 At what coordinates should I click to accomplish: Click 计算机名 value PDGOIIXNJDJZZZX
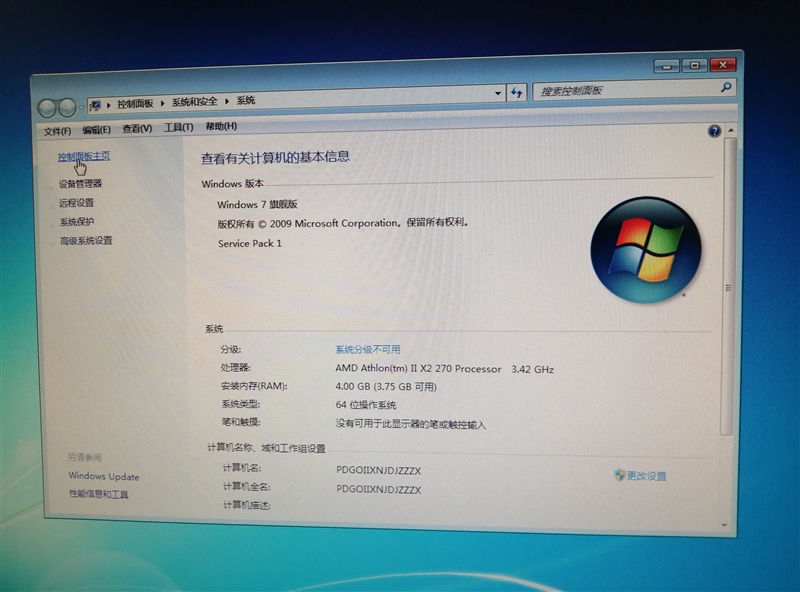pos(379,471)
